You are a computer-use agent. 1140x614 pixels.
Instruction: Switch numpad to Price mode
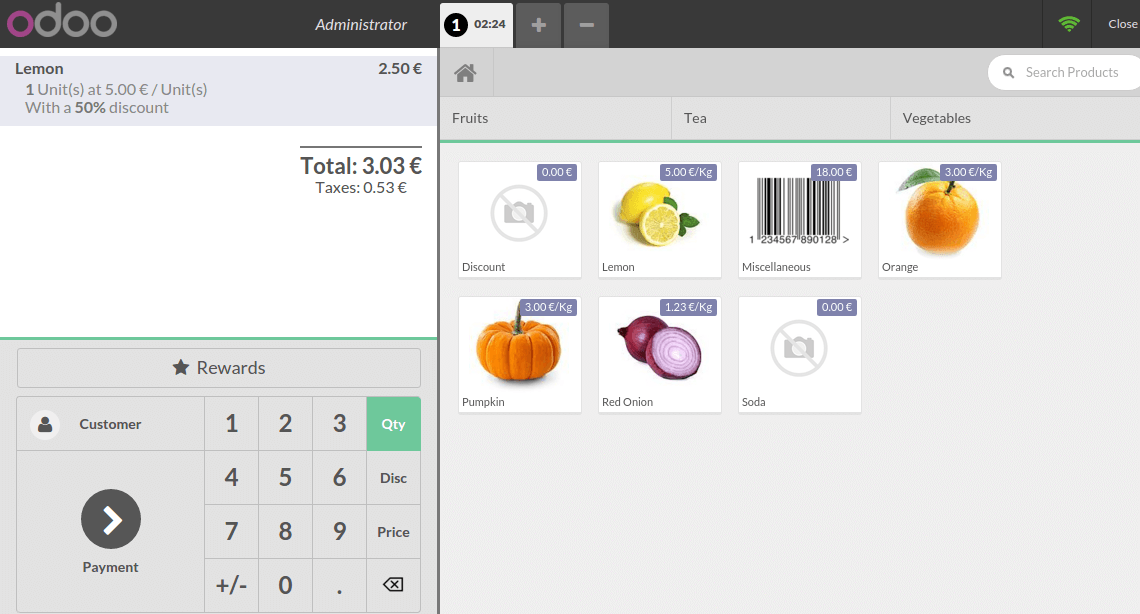coord(393,531)
